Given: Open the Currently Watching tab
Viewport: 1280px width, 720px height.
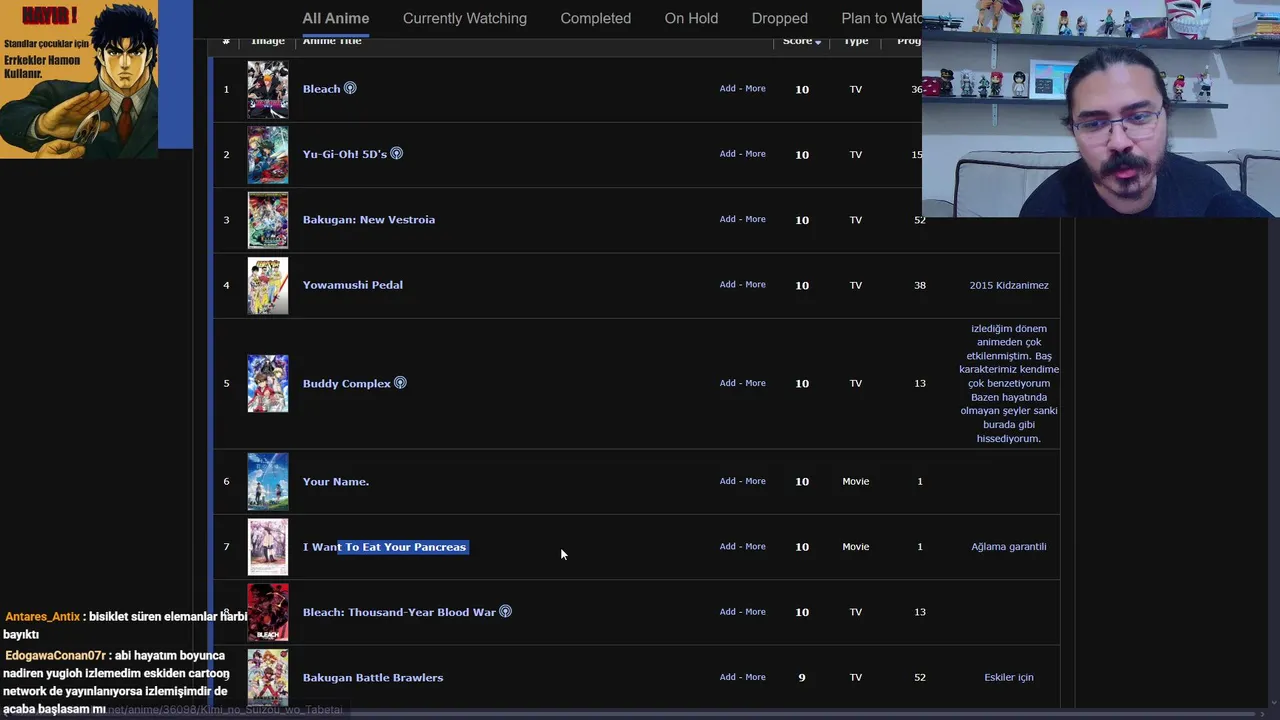Looking at the screenshot, I should click(465, 18).
